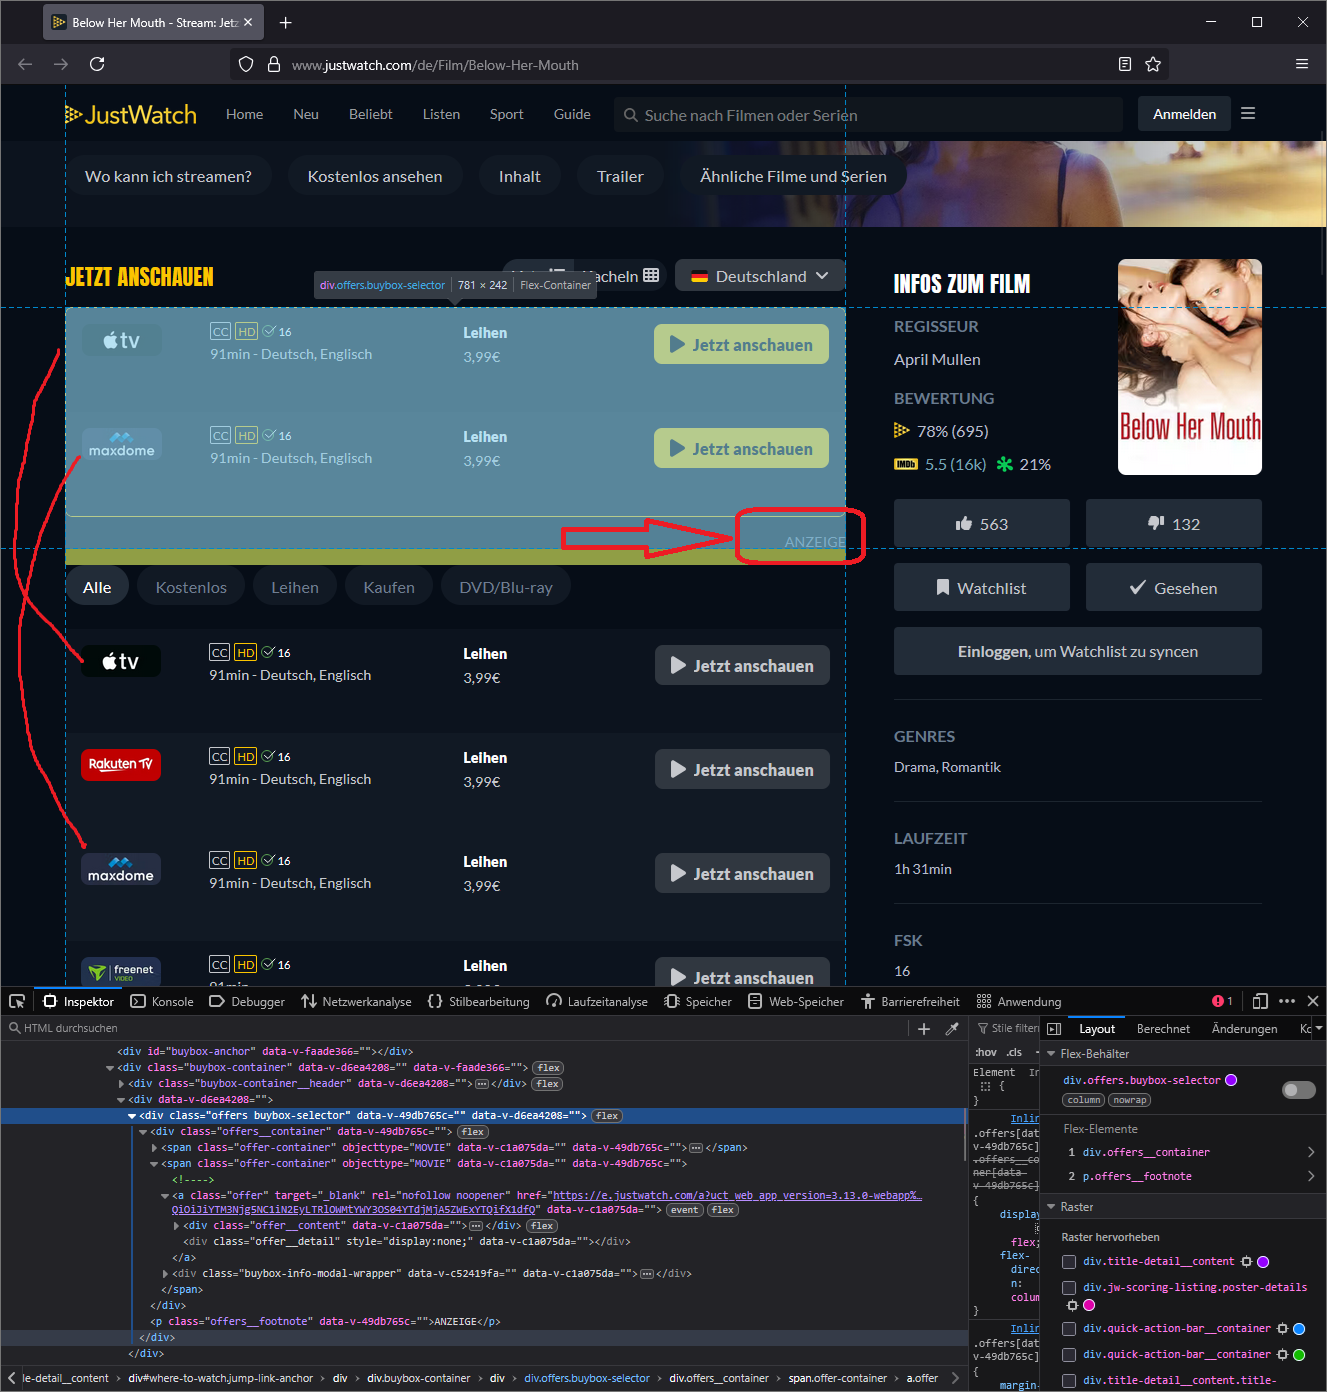Click the Rakuten TV provider logo
The width and height of the screenshot is (1327, 1392).
pos(121,765)
